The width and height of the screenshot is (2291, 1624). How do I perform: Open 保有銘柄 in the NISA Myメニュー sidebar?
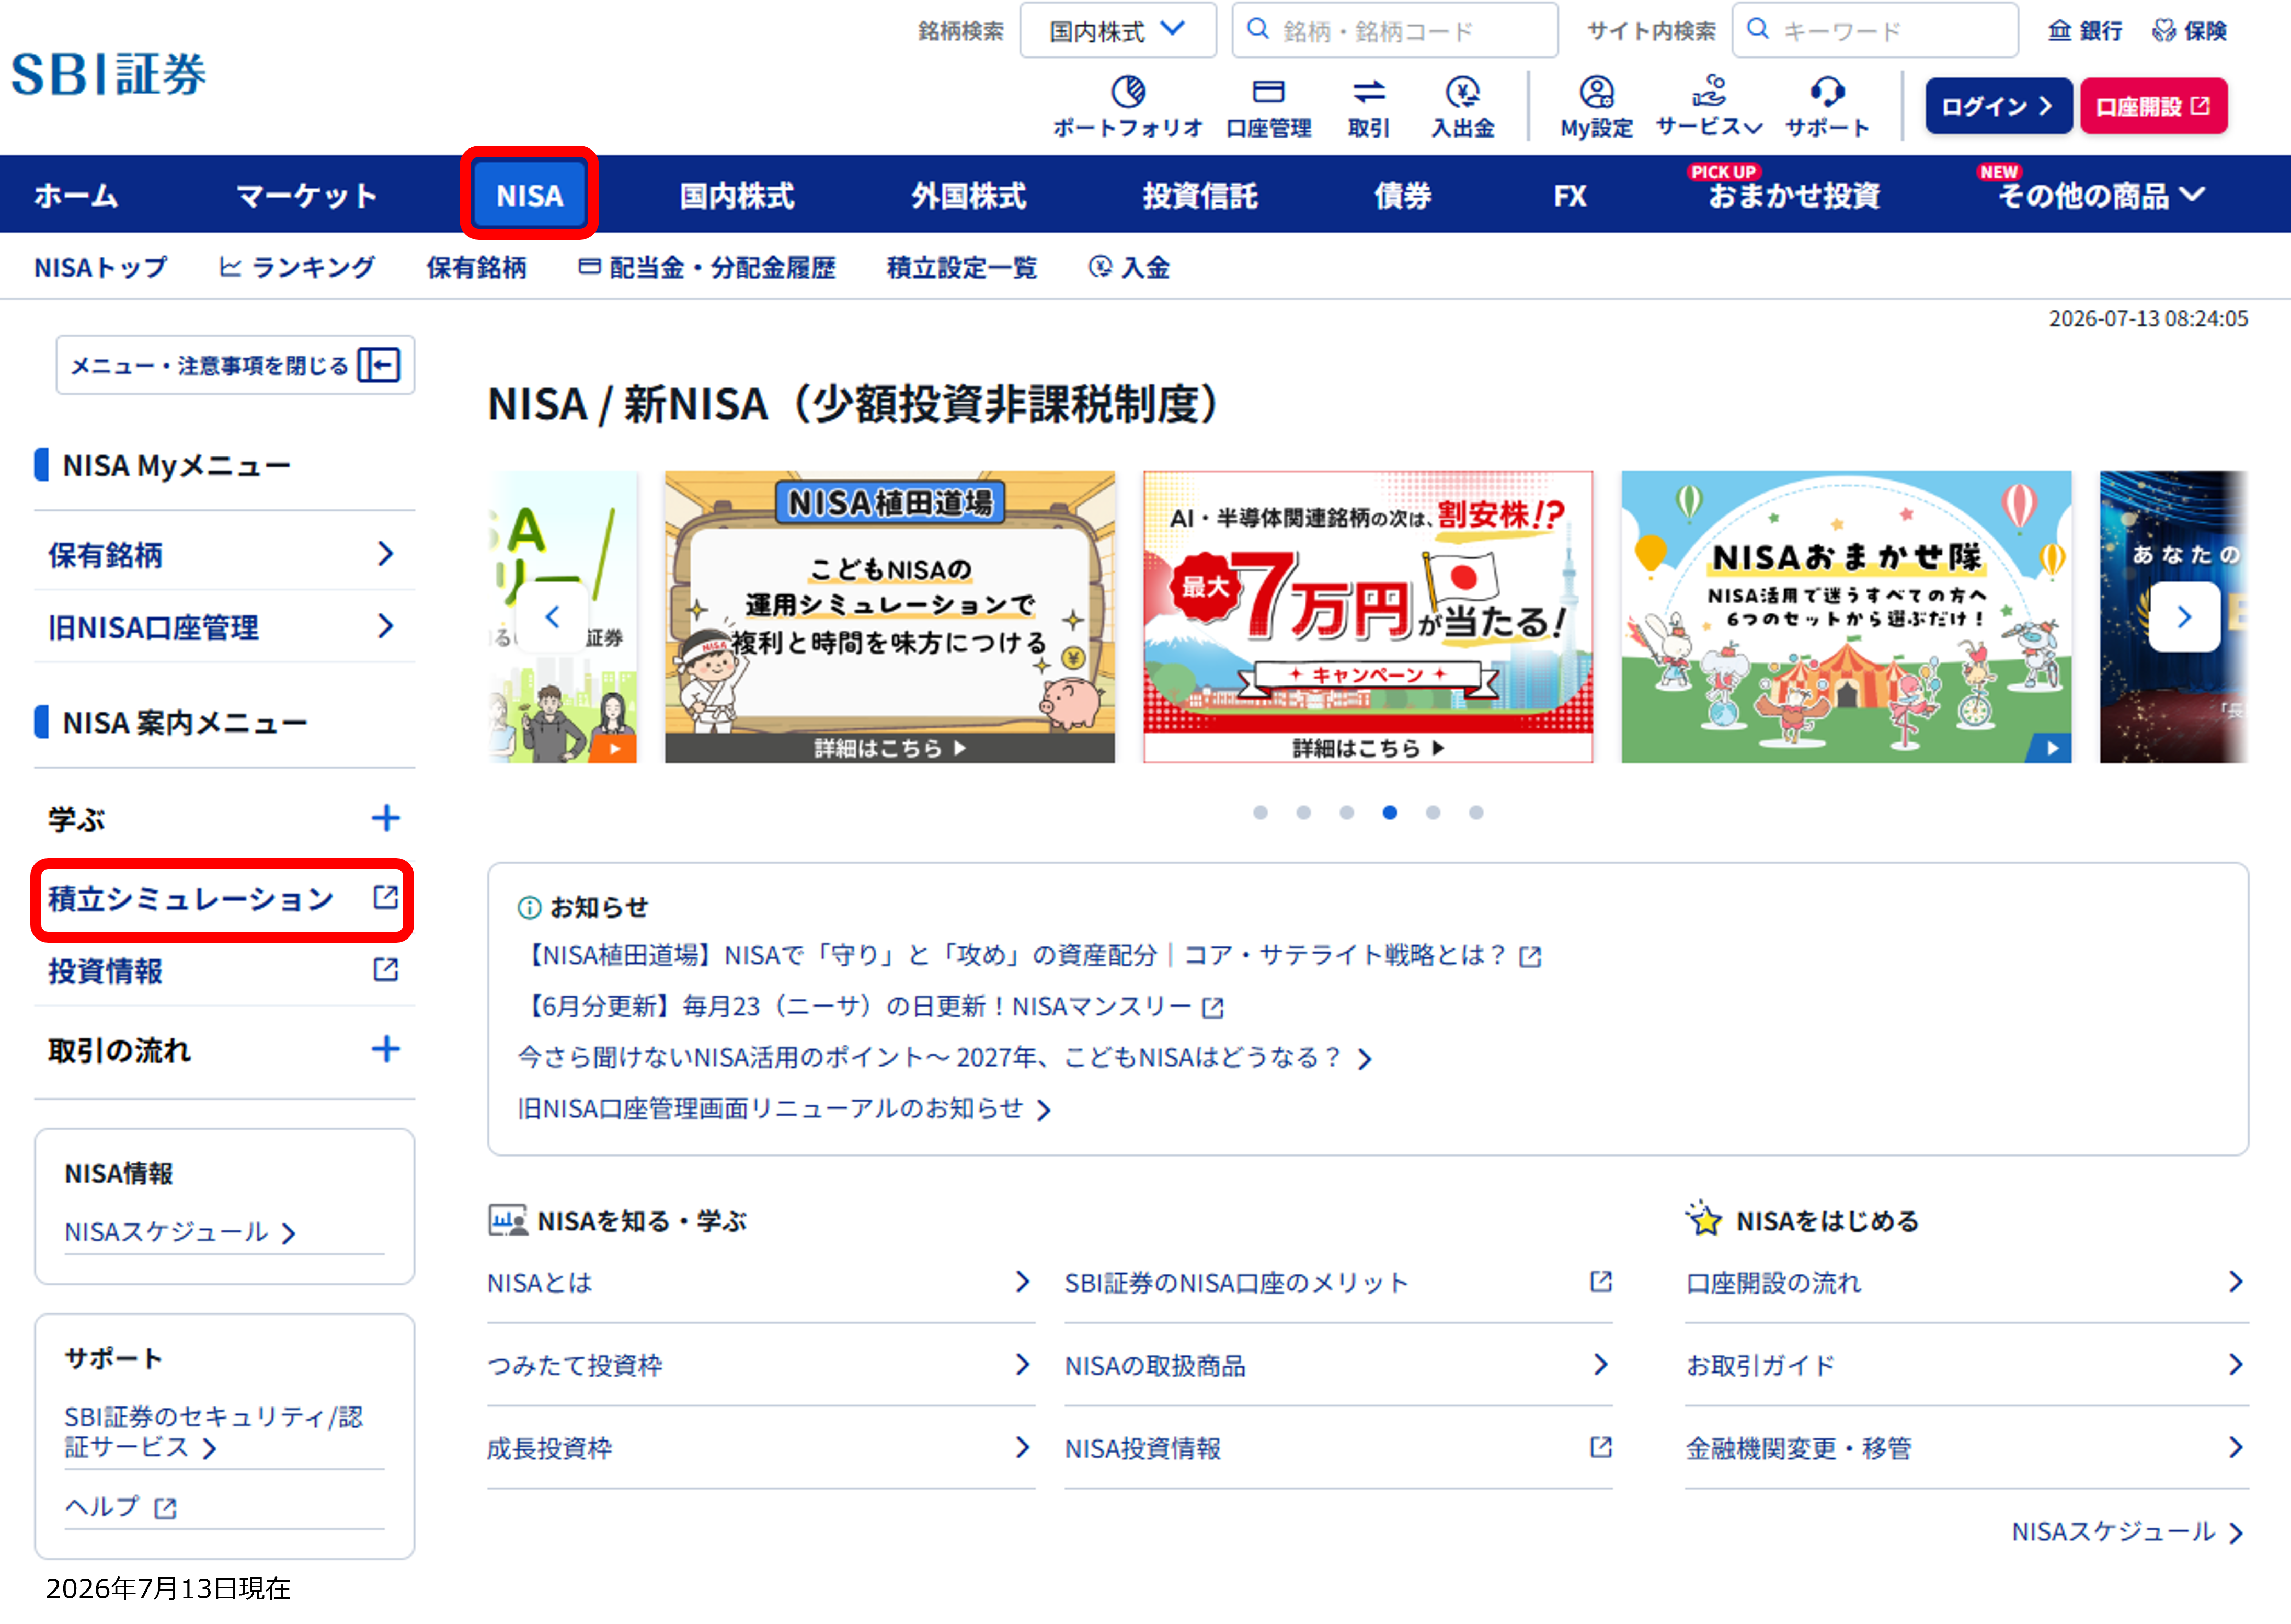tap(224, 554)
